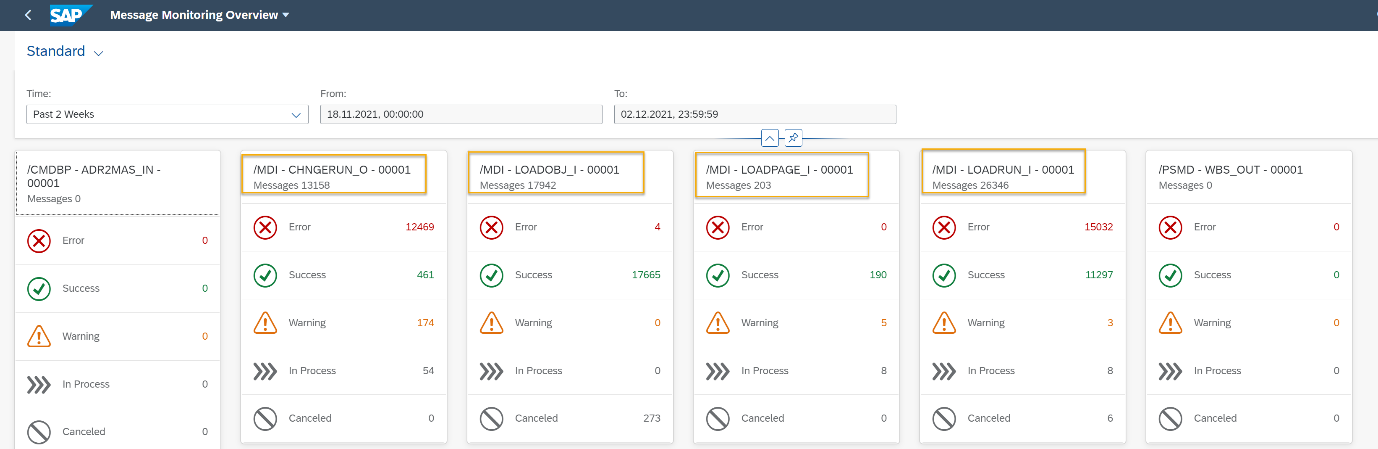Go back using the header back arrow
The height and width of the screenshot is (449, 1378).
coord(27,15)
